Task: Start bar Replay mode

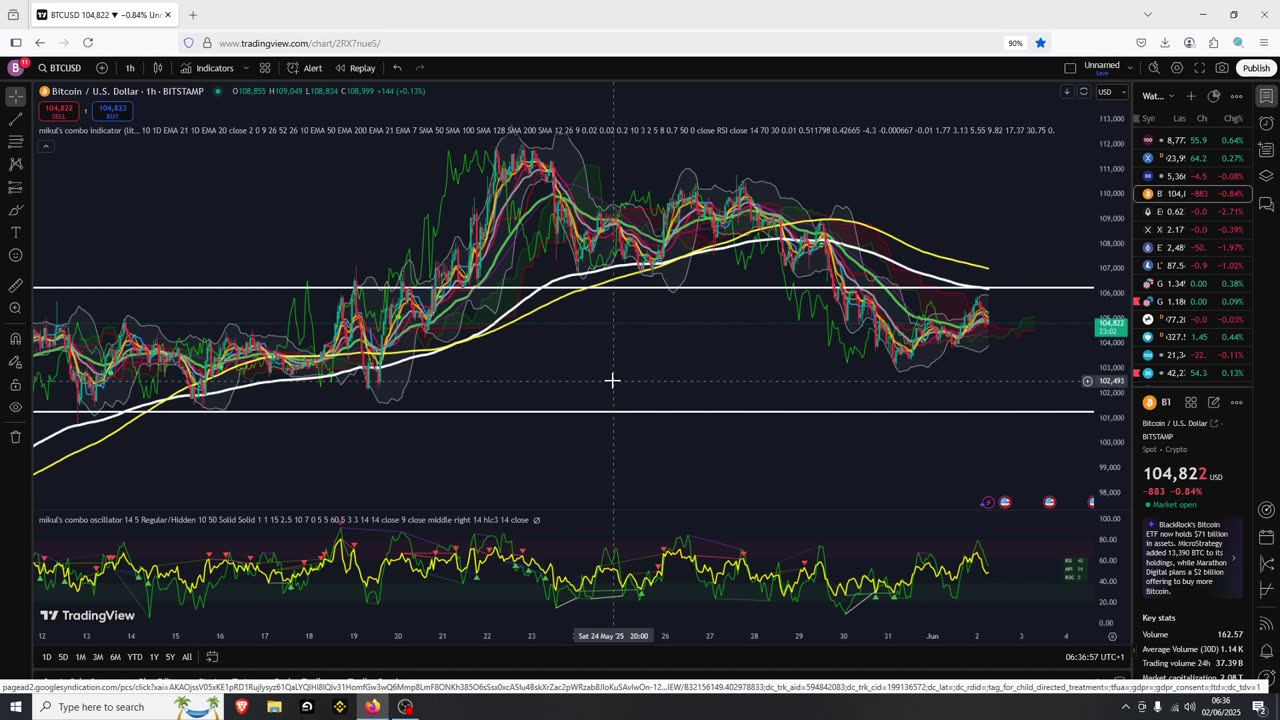Action: pyautogui.click(x=355, y=68)
